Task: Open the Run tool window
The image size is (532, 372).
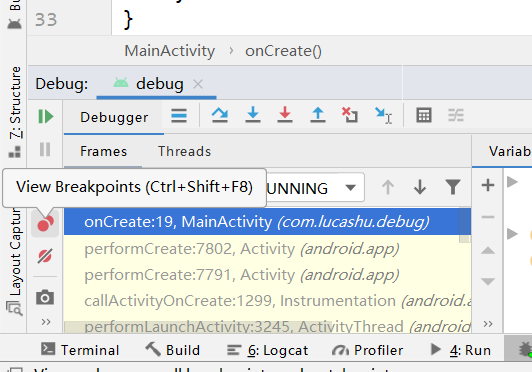Action: (x=461, y=350)
